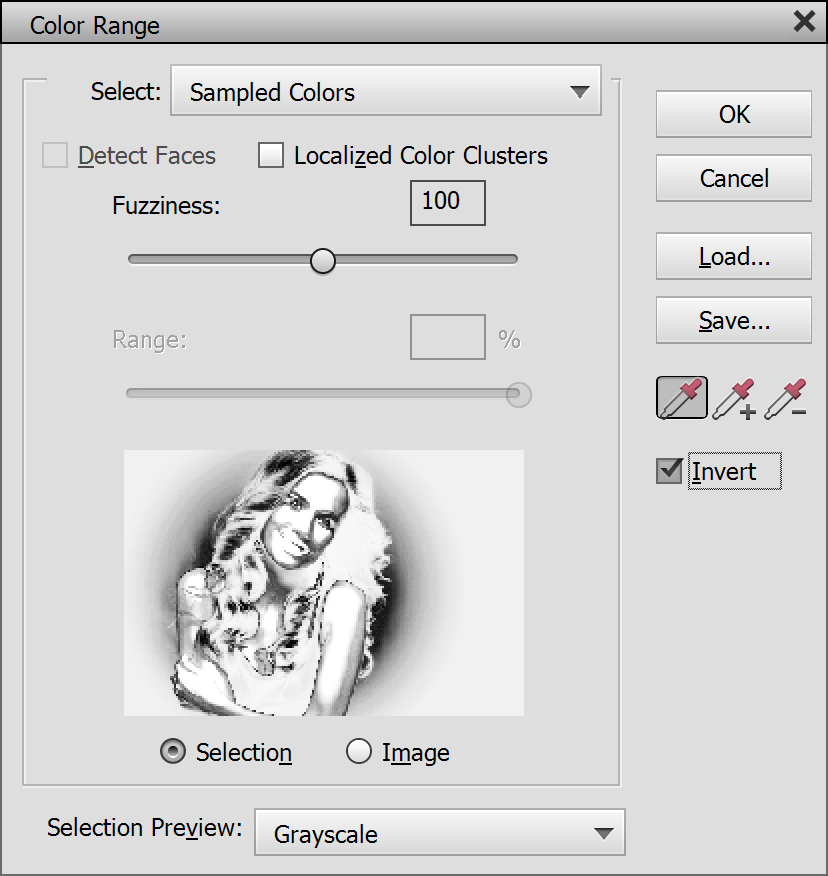
Task: Click the Range slider handle
Action: tap(518, 394)
